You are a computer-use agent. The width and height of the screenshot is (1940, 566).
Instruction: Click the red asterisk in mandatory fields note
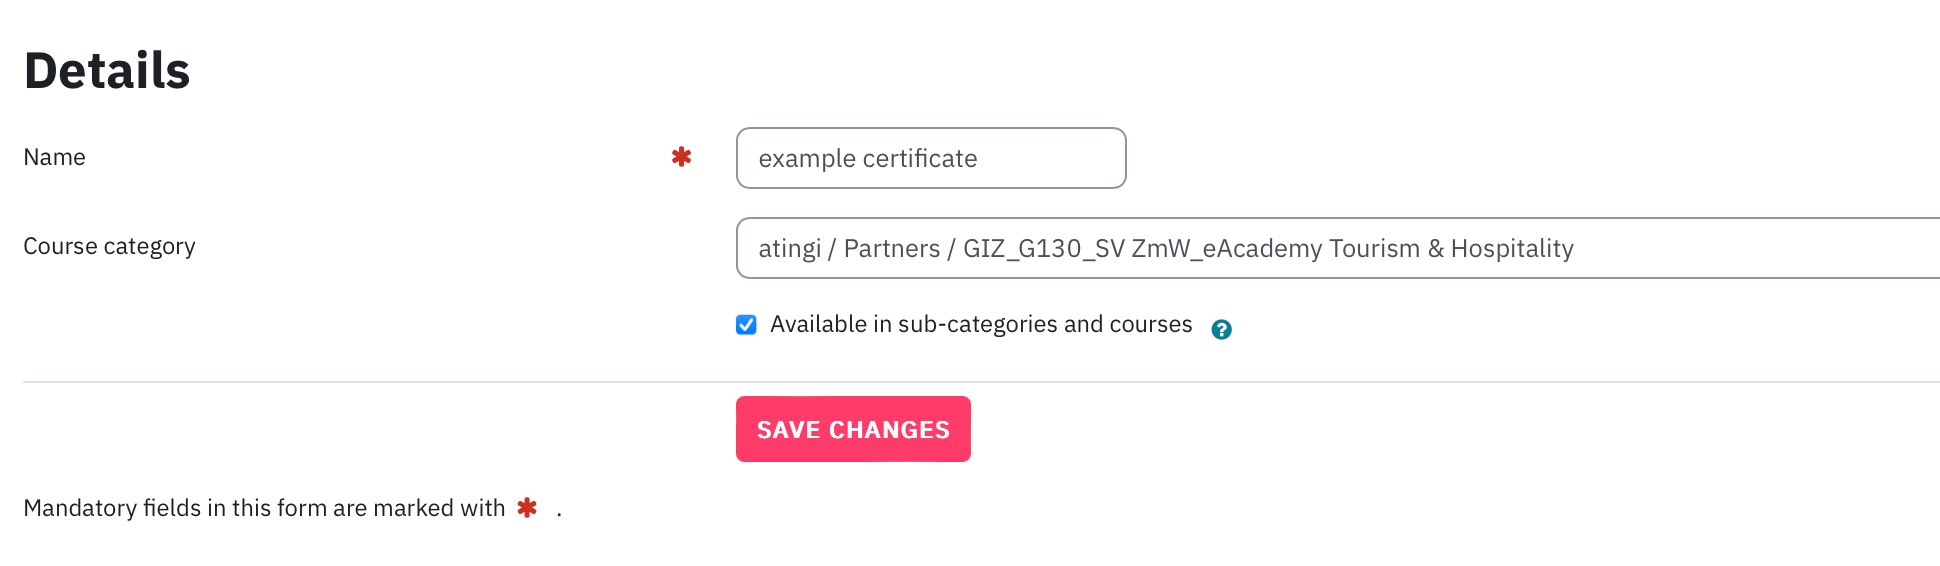click(527, 508)
